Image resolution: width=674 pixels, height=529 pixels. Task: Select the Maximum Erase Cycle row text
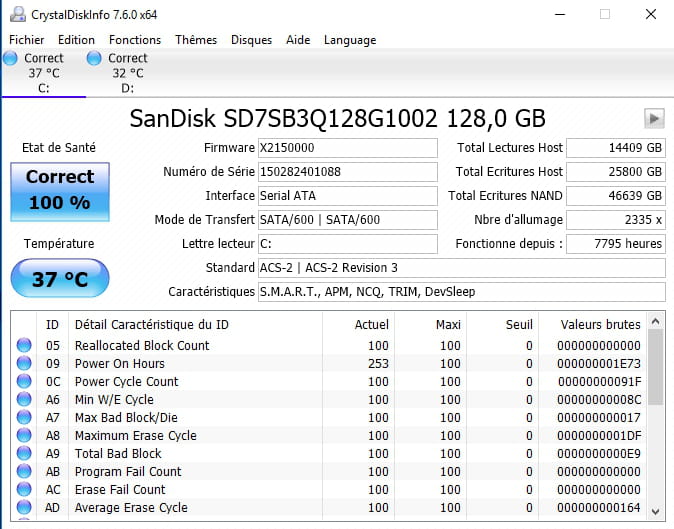pos(135,436)
